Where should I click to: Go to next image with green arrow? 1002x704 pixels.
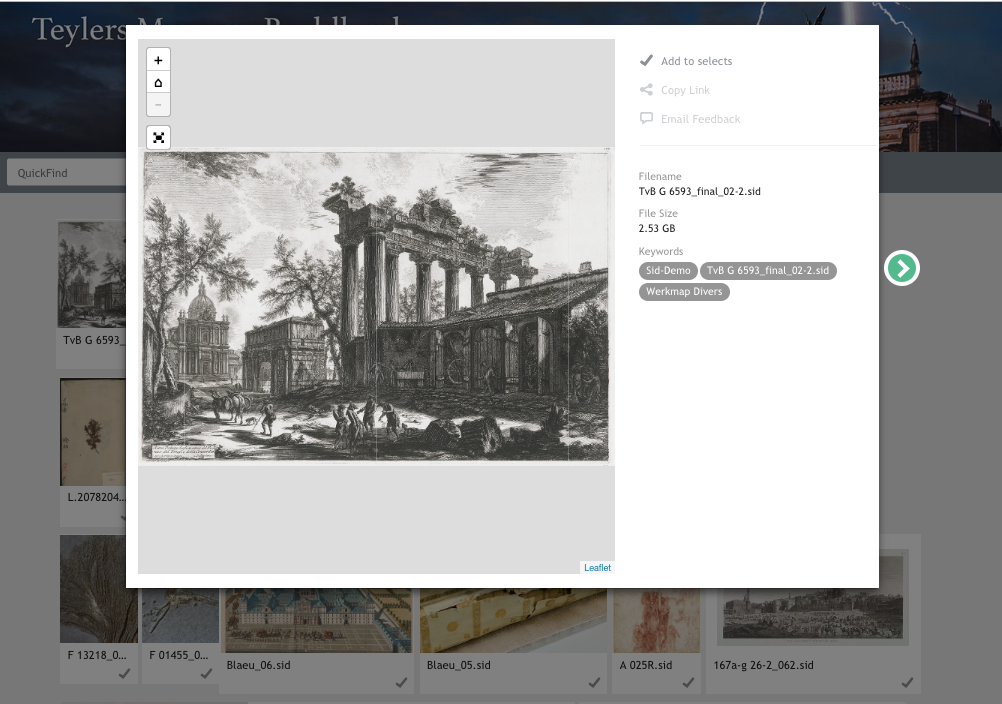pos(902,268)
